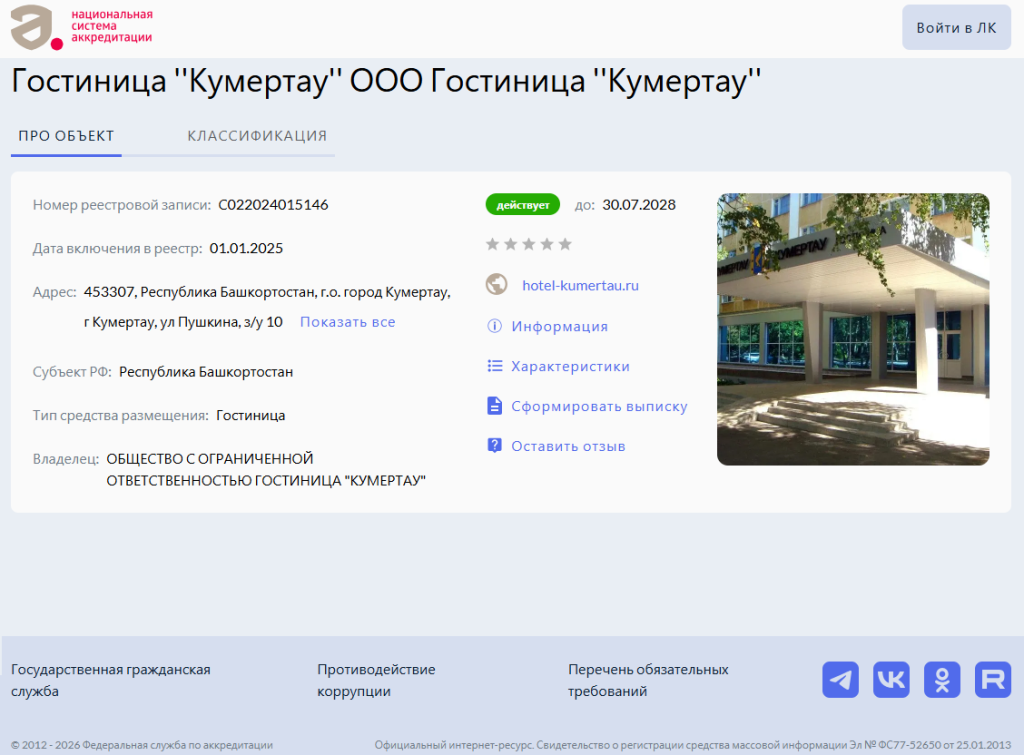Viewport: 1024px width, 755px height.
Task: Open the Информация link
Action: pos(559,326)
